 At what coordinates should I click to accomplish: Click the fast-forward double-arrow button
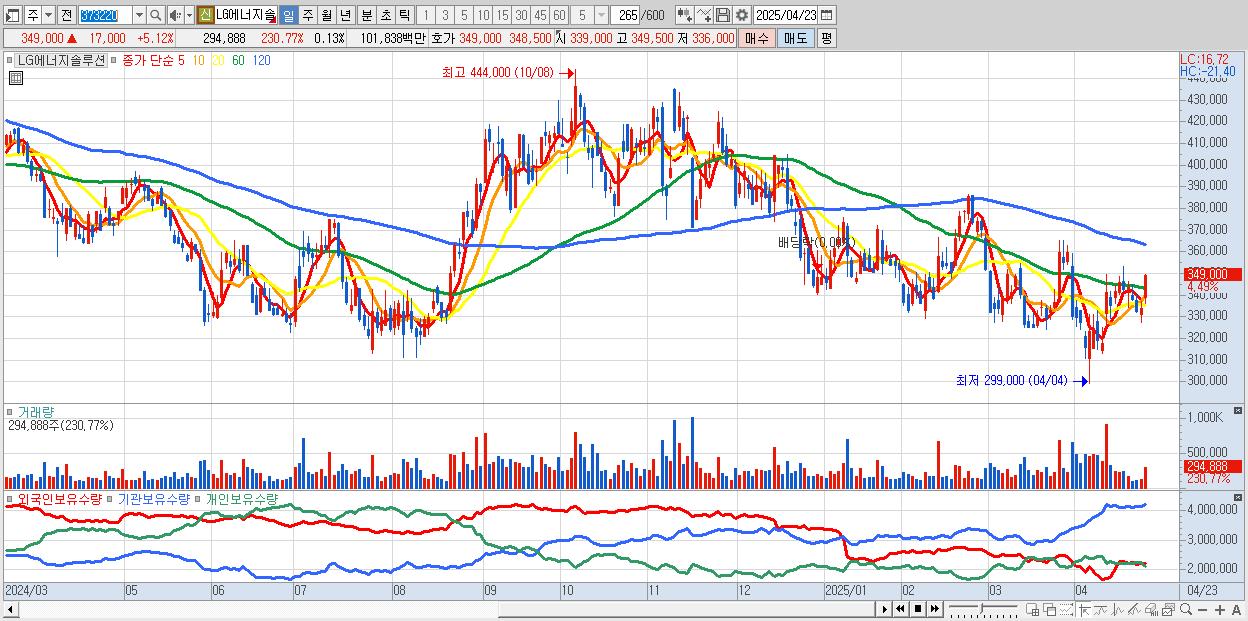[x=934, y=609]
